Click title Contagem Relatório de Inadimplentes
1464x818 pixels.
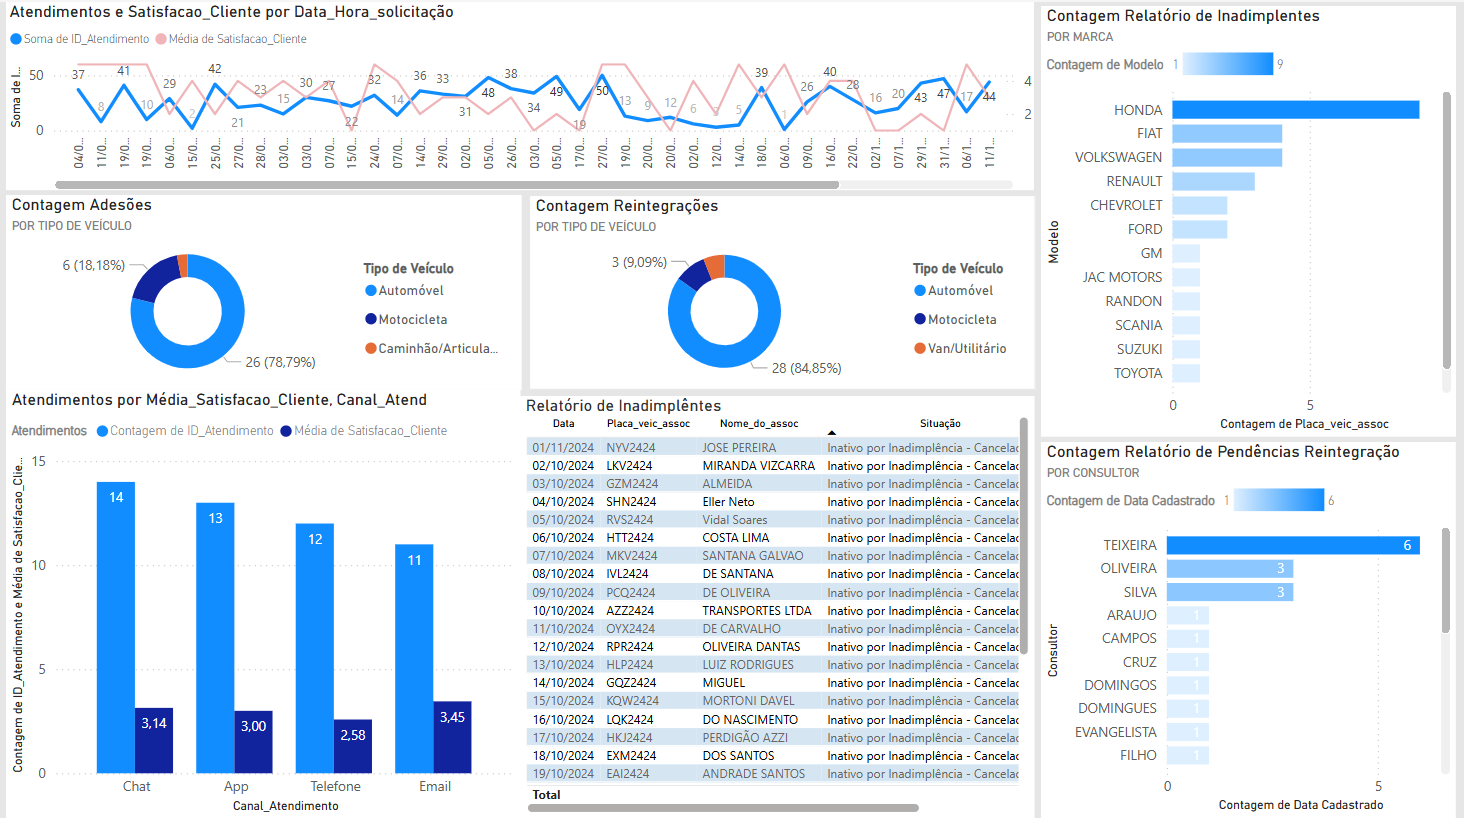(x=1183, y=16)
